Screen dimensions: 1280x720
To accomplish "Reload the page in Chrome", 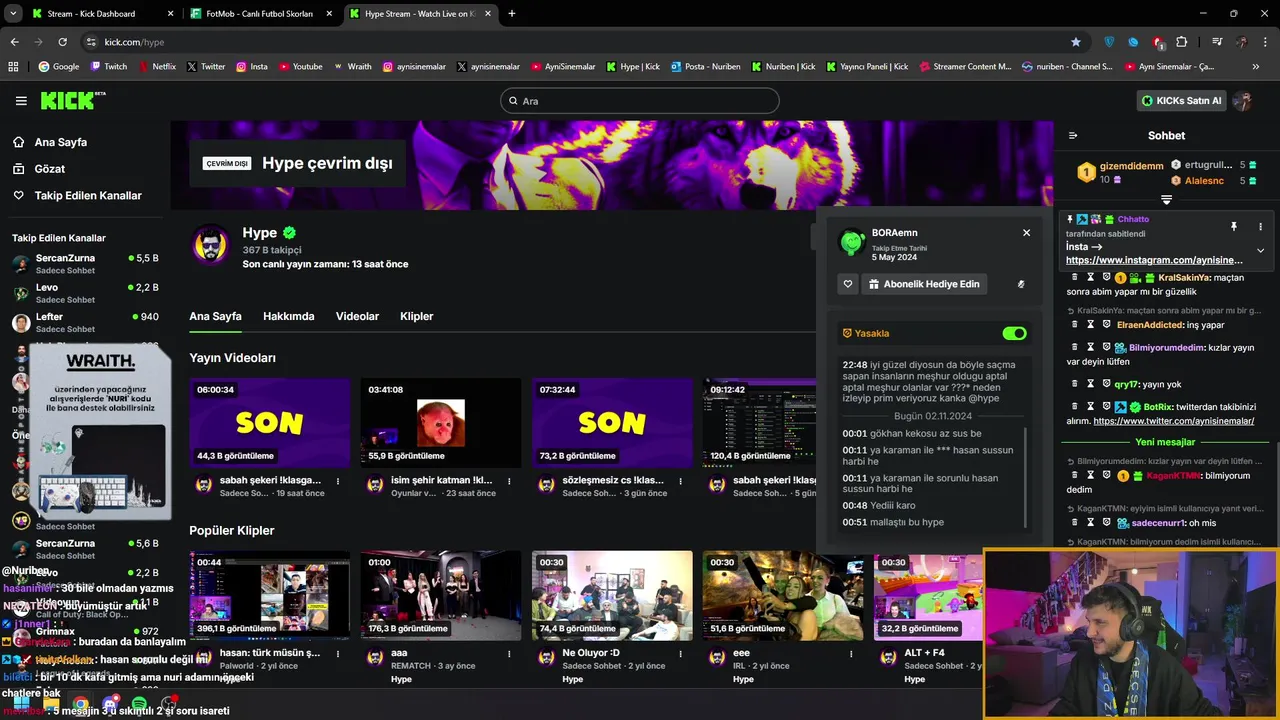I will point(62,42).
